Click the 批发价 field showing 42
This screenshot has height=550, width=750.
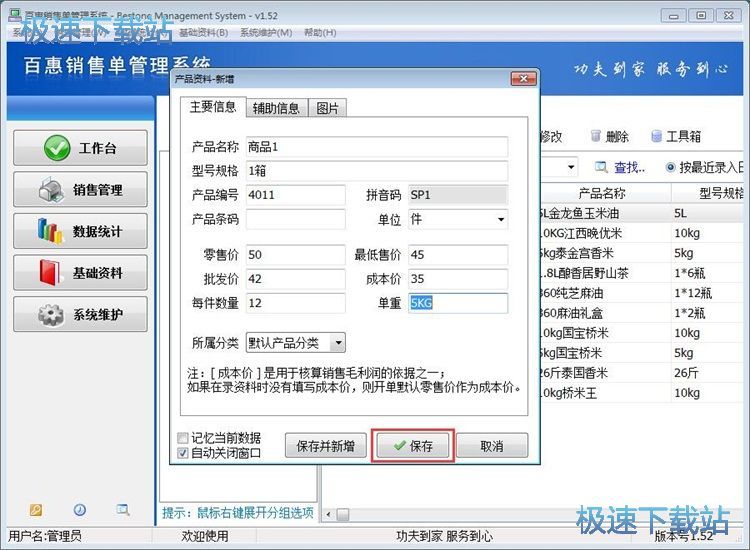(296, 279)
